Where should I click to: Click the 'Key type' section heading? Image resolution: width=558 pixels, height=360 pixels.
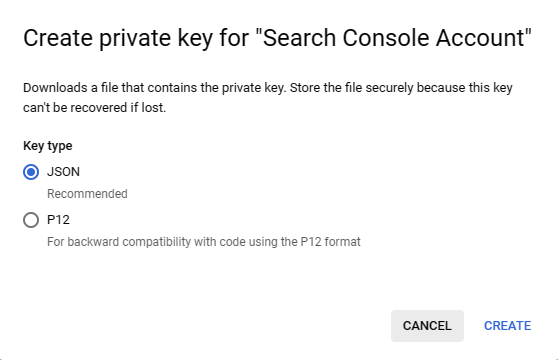tap(48, 146)
